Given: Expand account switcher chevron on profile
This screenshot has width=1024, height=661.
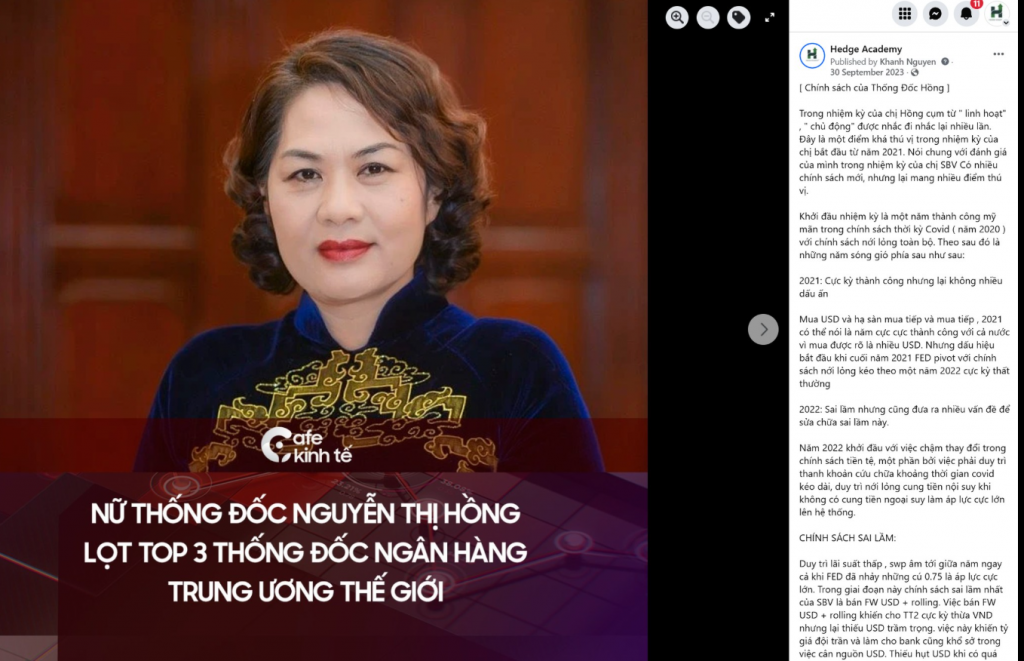Looking at the screenshot, I should point(1006,23).
